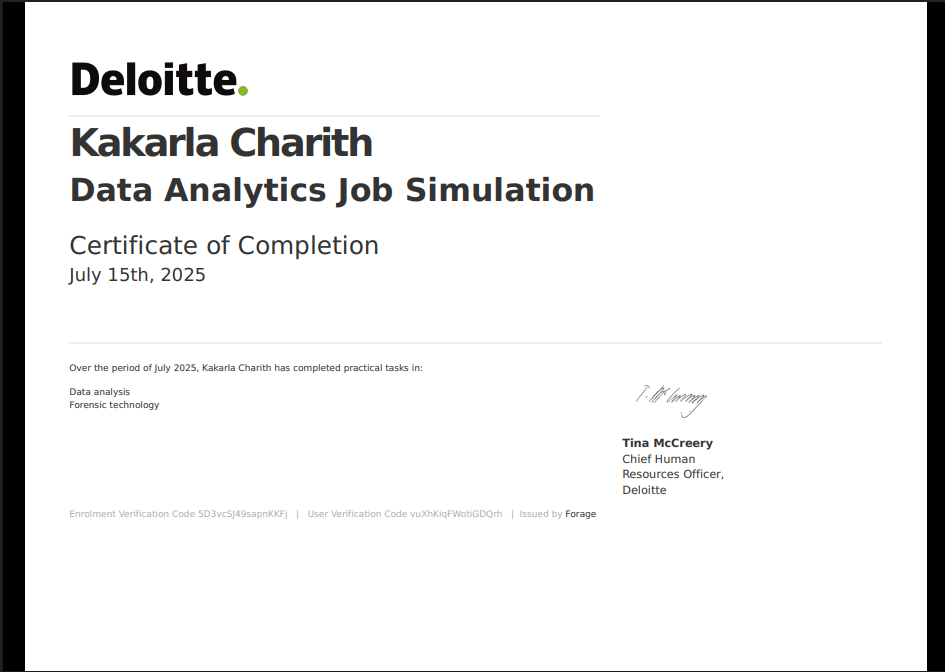This screenshot has height=672, width=945.
Task: Click the green dot in Deloitte logo
Action: (x=244, y=90)
